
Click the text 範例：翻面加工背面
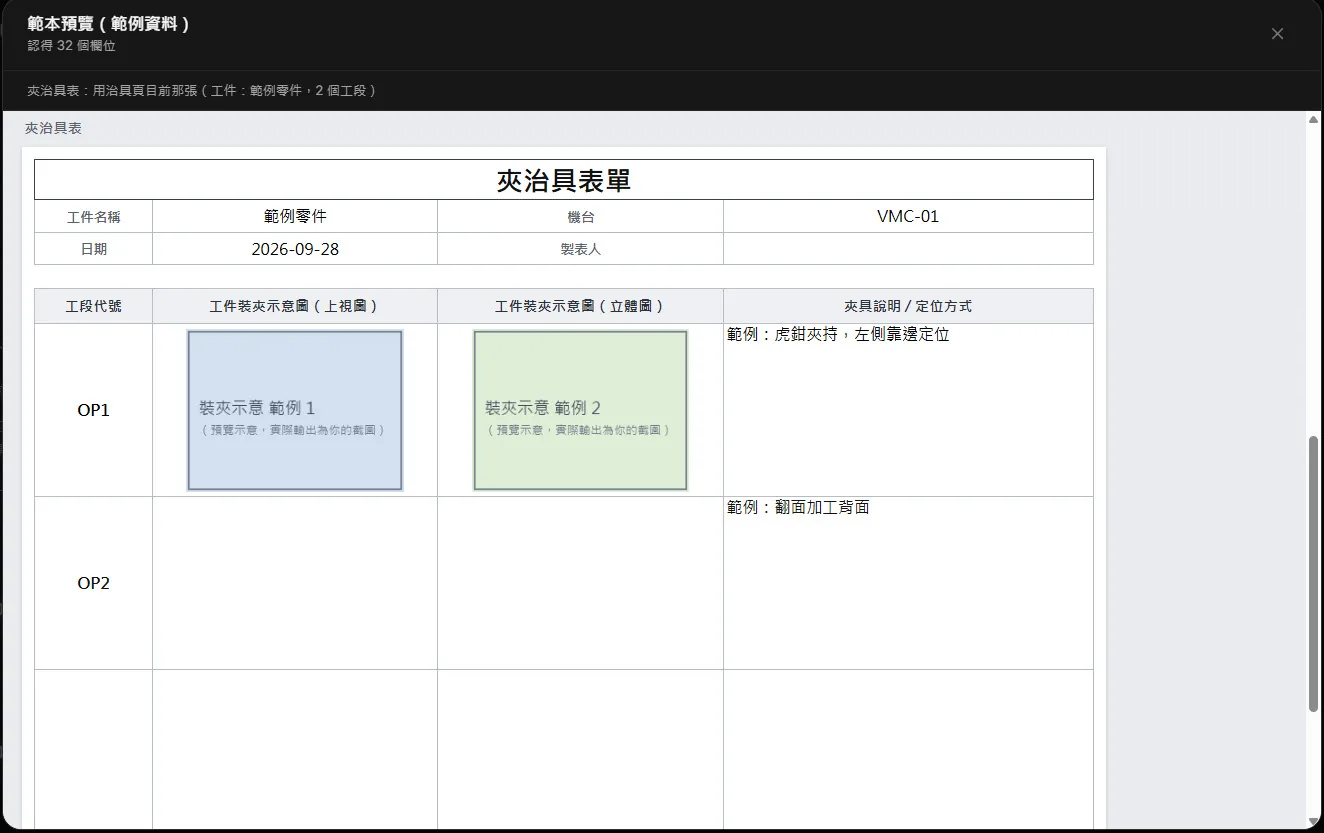[x=798, y=508]
